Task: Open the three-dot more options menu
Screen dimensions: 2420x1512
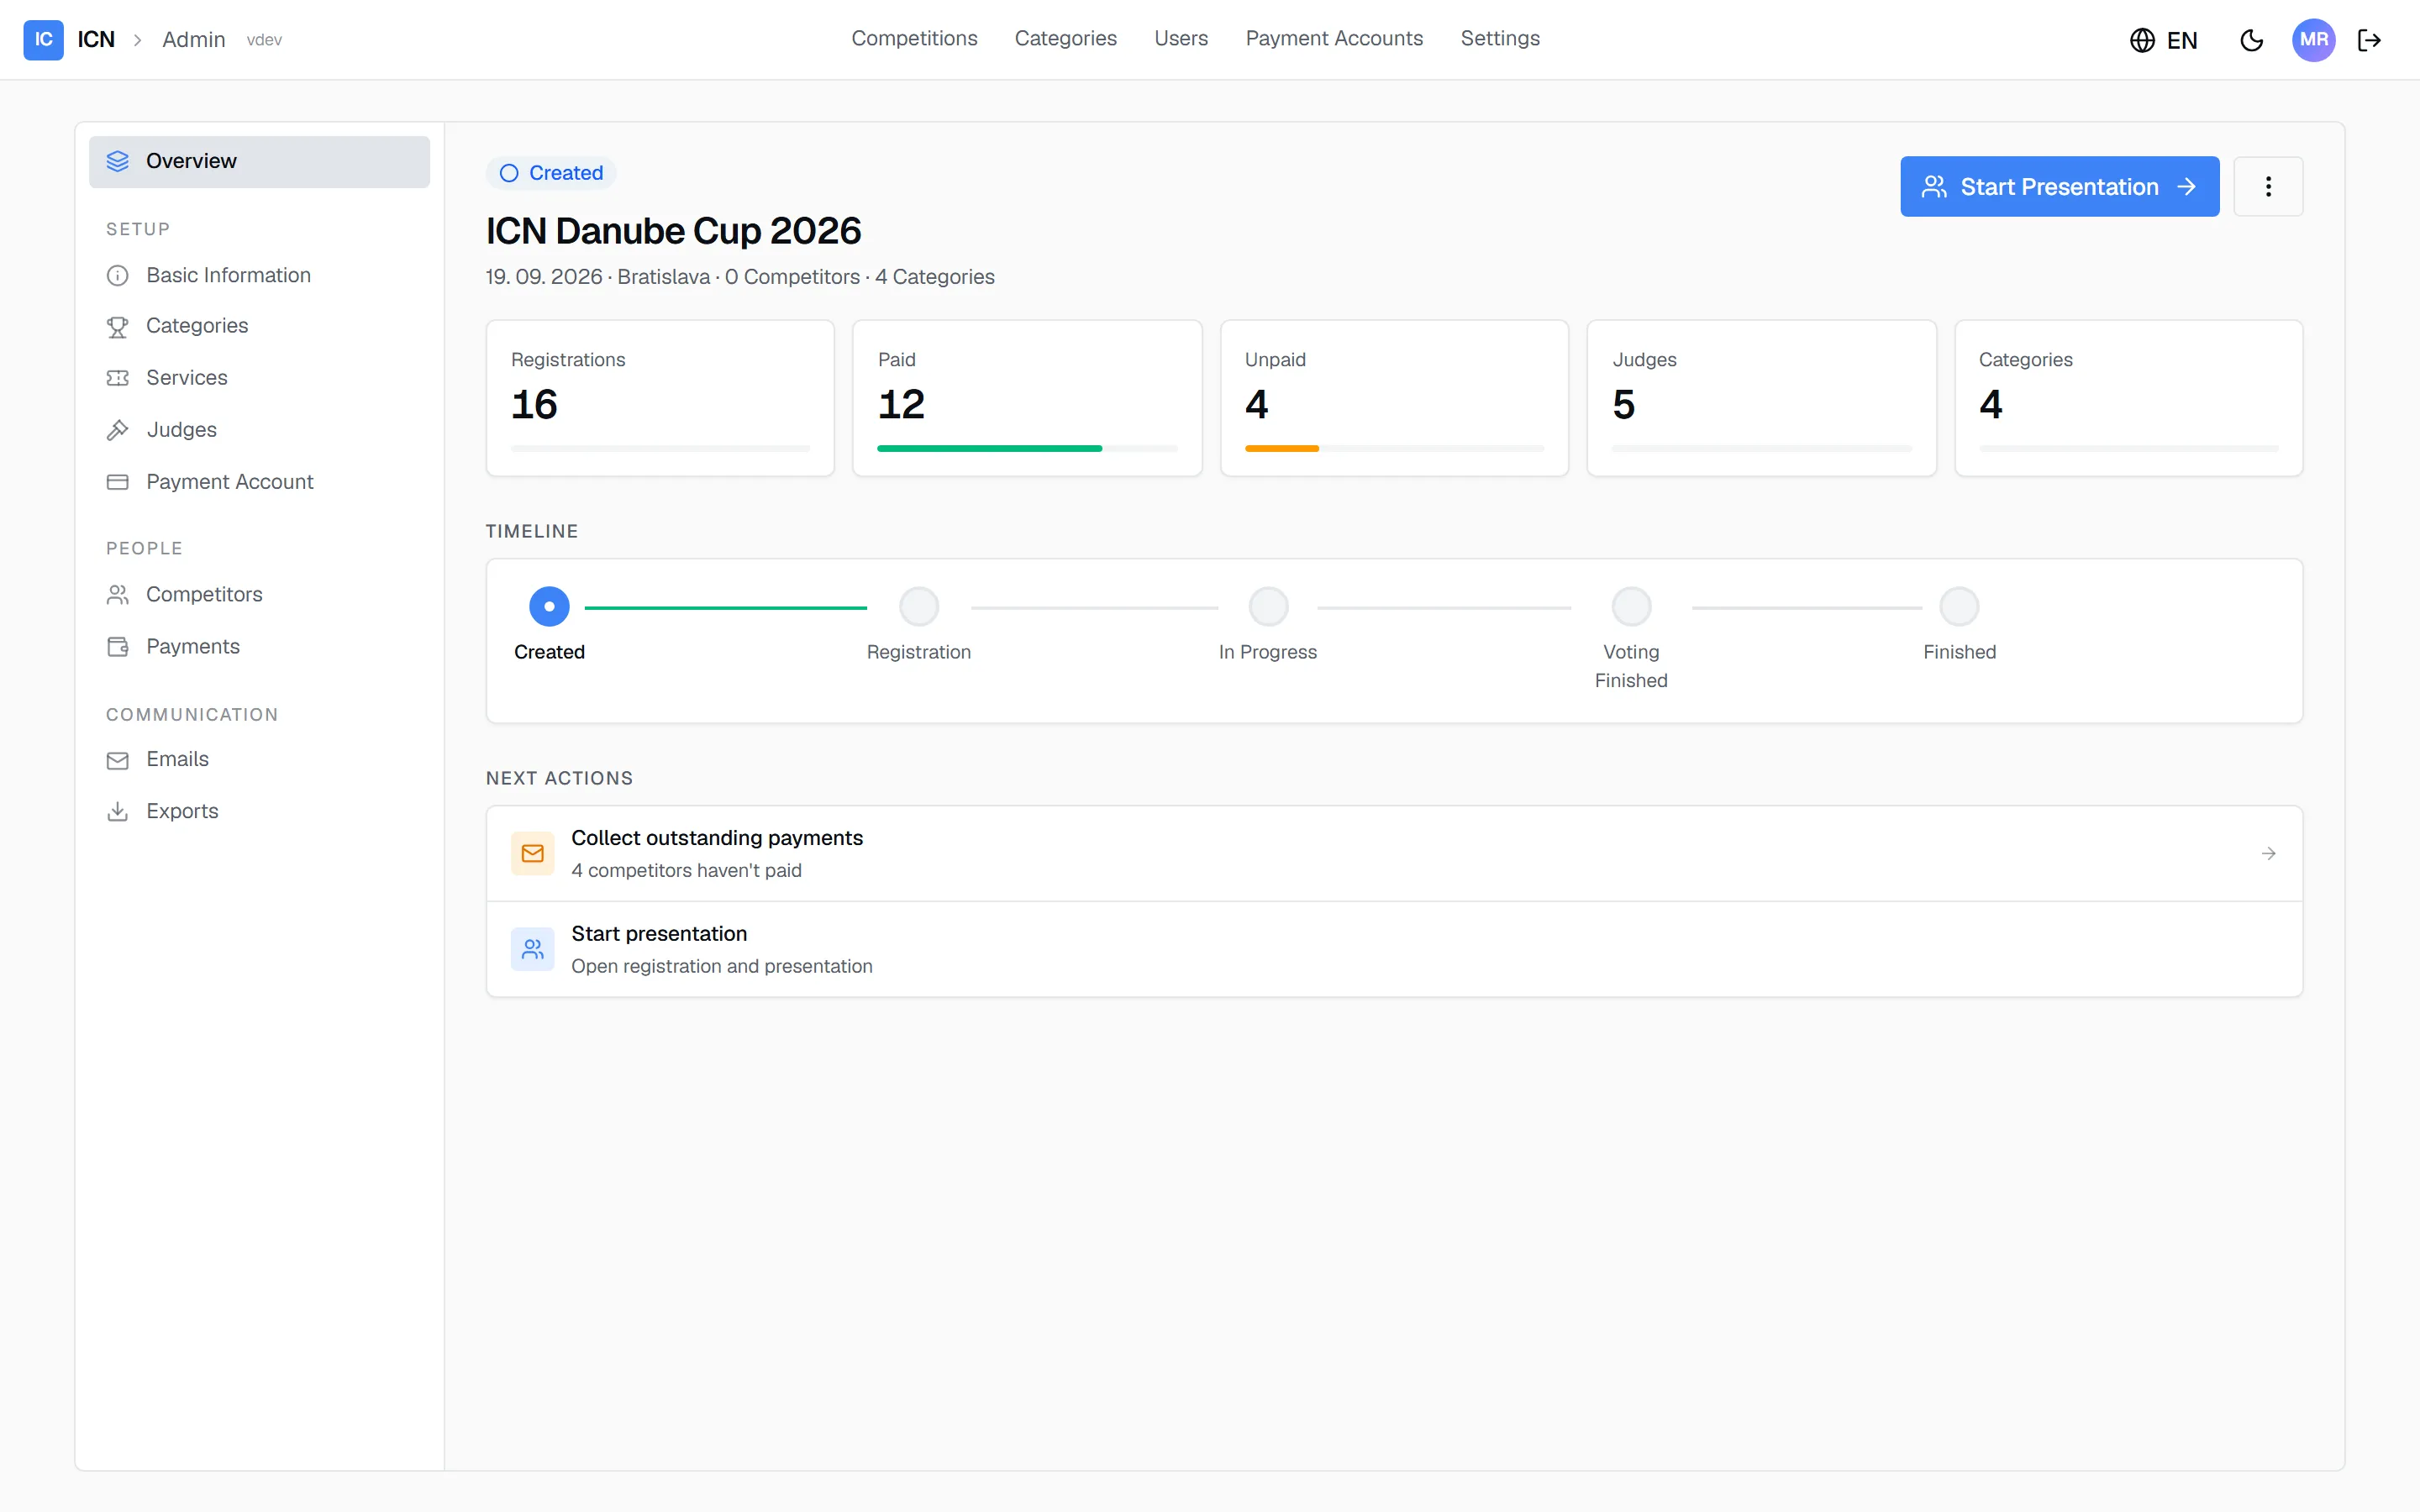Action: [2268, 186]
